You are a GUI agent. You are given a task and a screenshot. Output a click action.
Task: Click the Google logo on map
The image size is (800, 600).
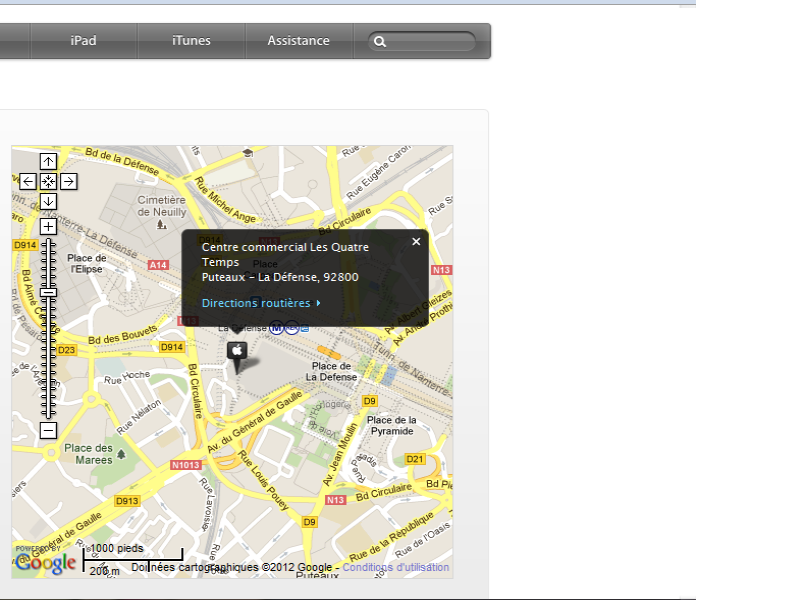click(x=45, y=563)
